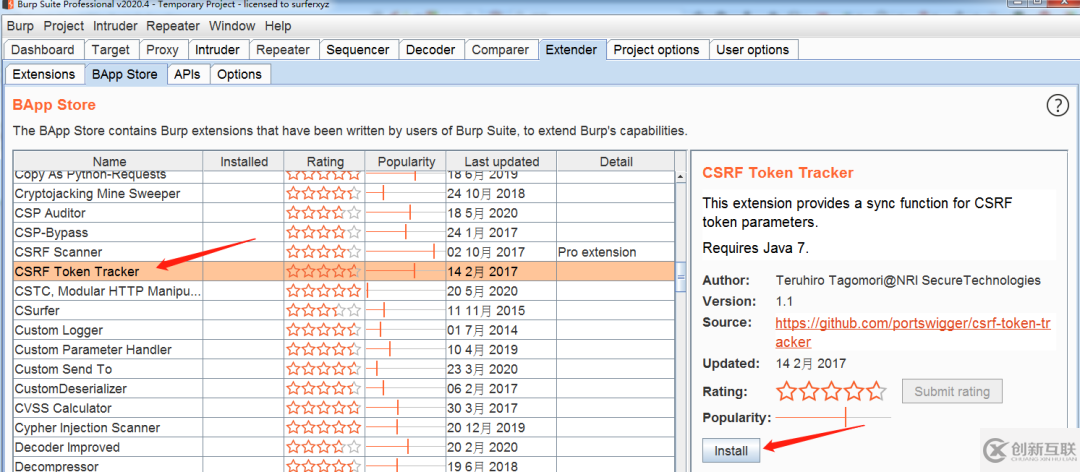Click the Burp Suite title bar icon
The height and width of the screenshot is (472, 1080).
8,5
